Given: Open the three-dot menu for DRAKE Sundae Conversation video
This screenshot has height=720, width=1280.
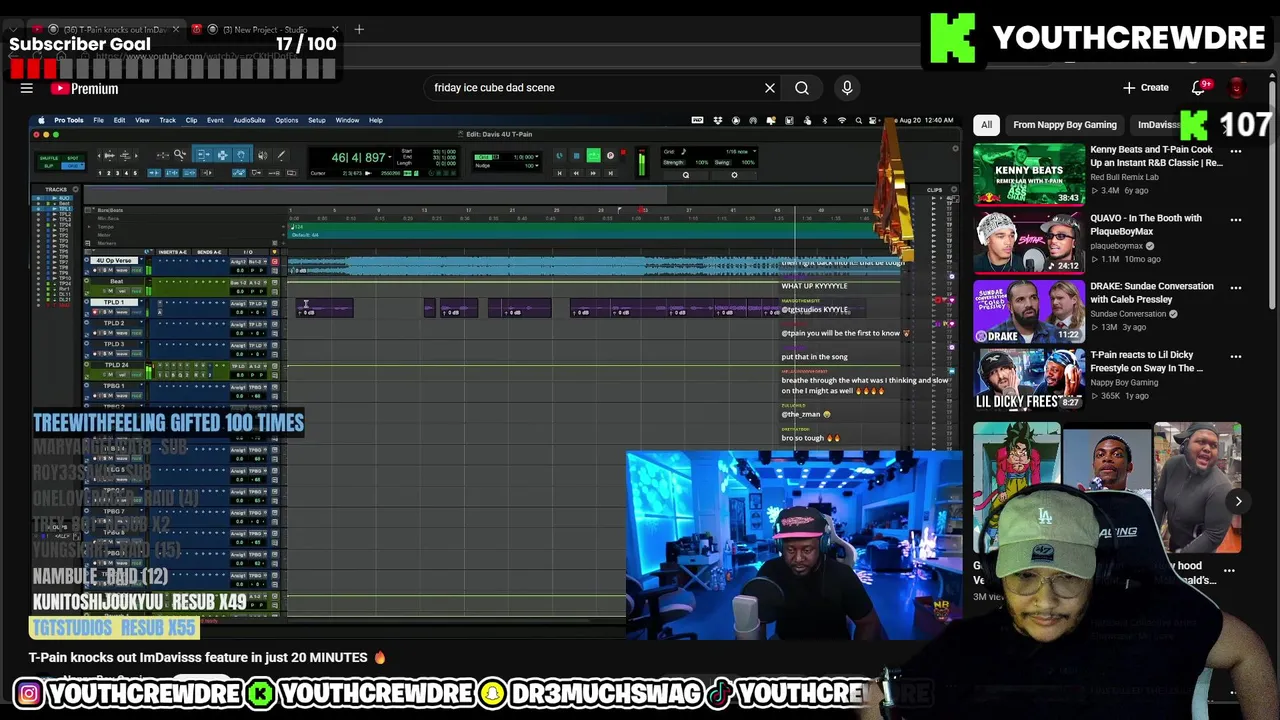Looking at the screenshot, I should pyautogui.click(x=1236, y=287).
